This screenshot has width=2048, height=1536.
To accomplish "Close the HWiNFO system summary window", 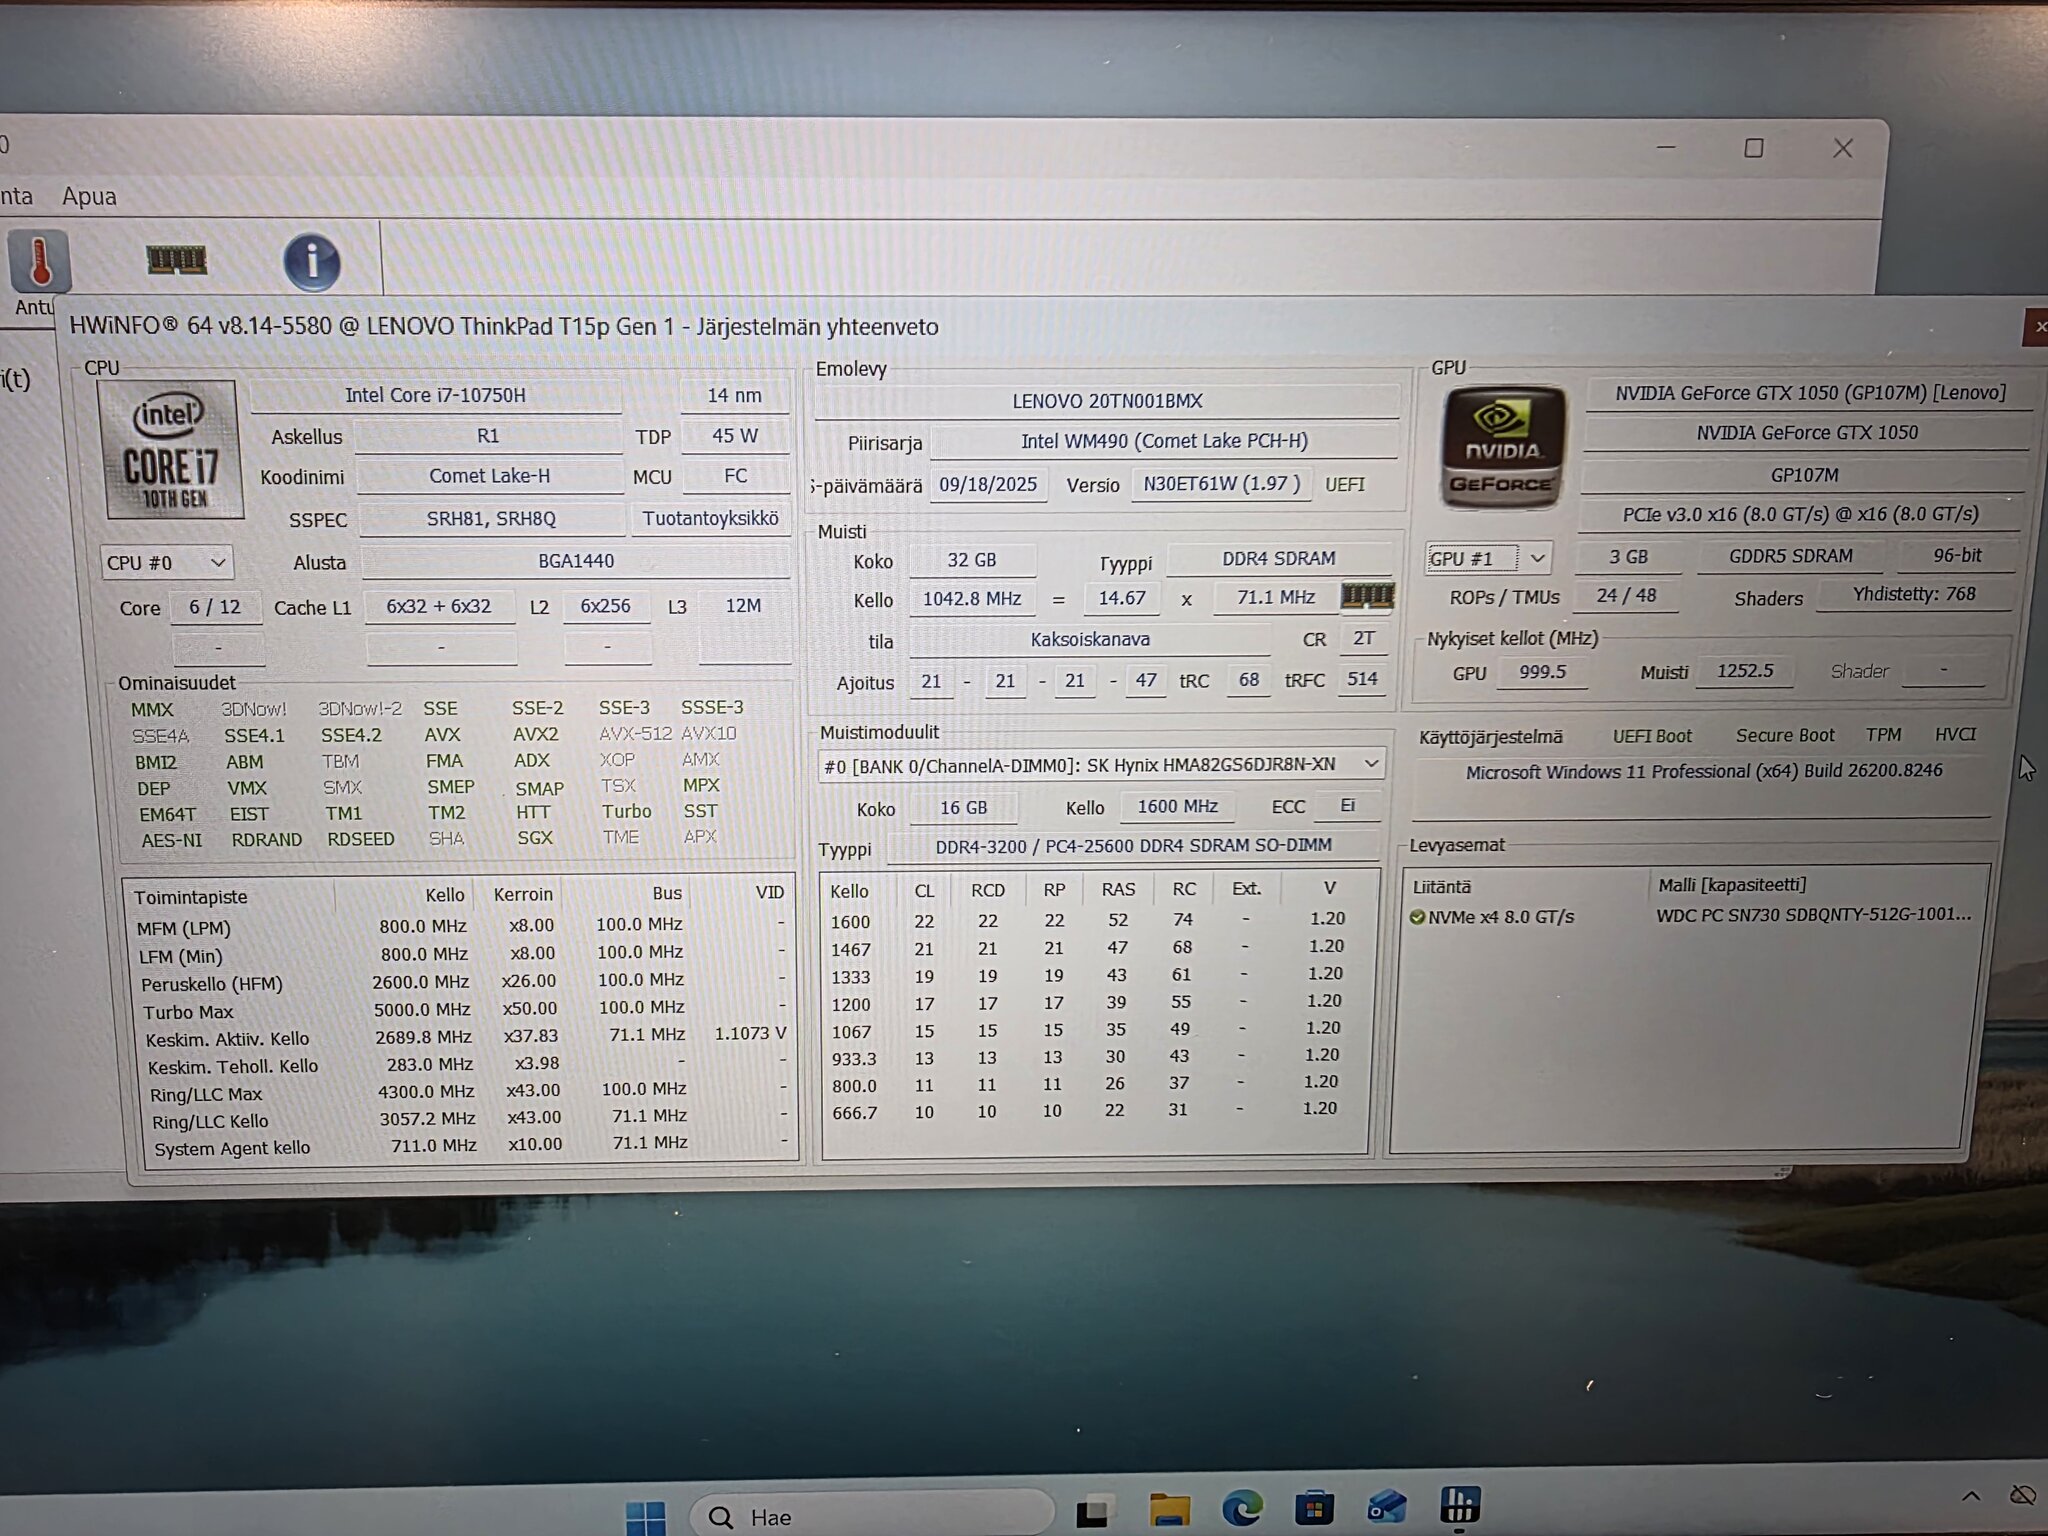I will coord(2036,327).
